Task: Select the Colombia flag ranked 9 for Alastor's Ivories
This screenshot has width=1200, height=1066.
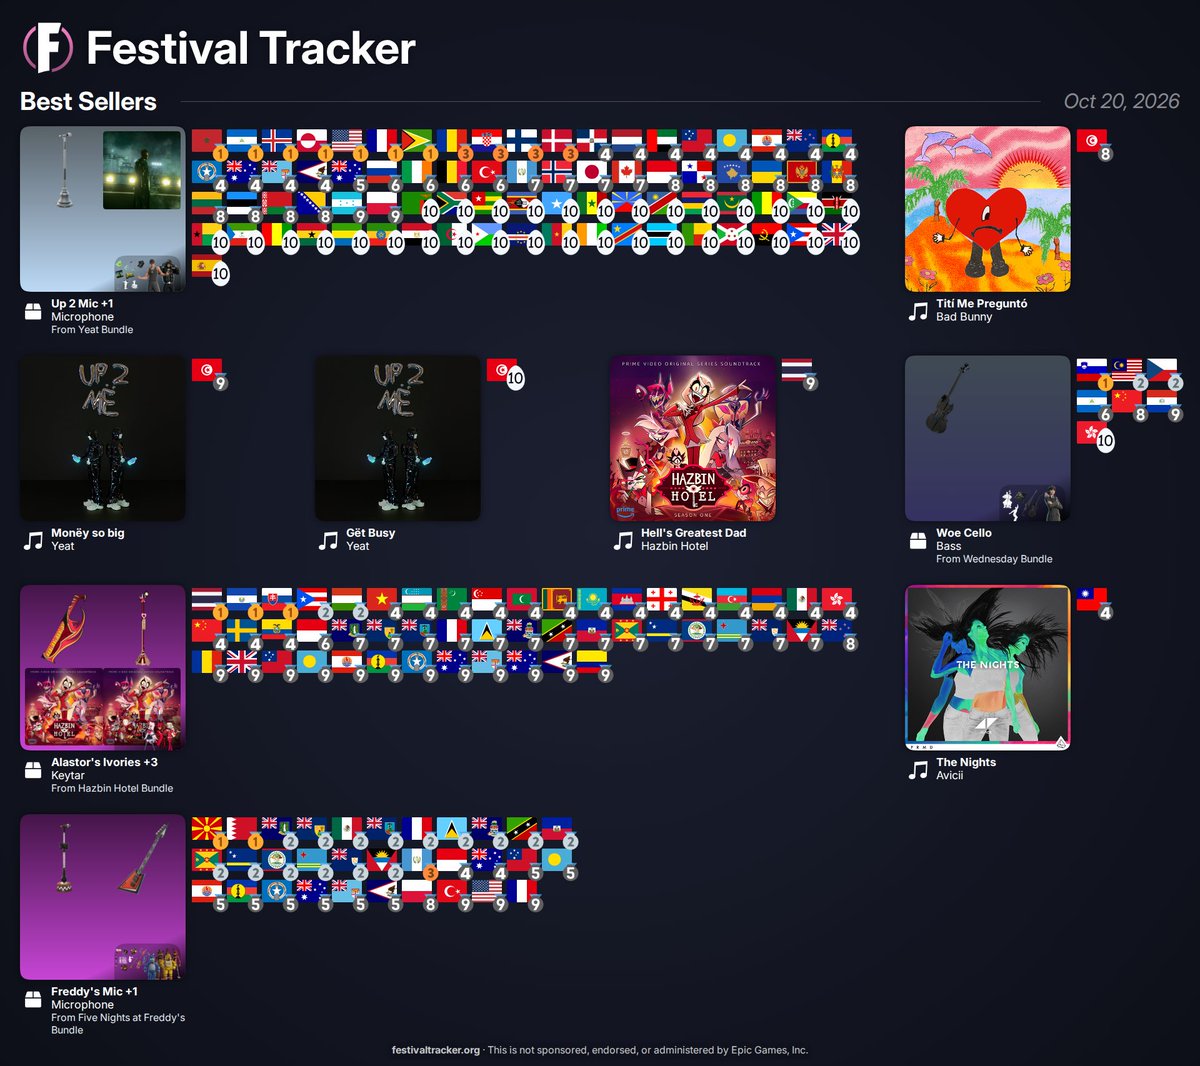Action: 592,663
